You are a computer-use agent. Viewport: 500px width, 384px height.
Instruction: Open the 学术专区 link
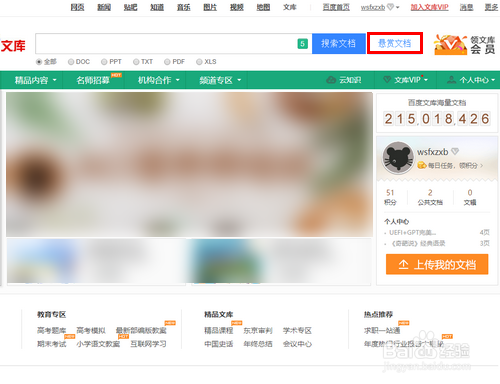point(297,330)
